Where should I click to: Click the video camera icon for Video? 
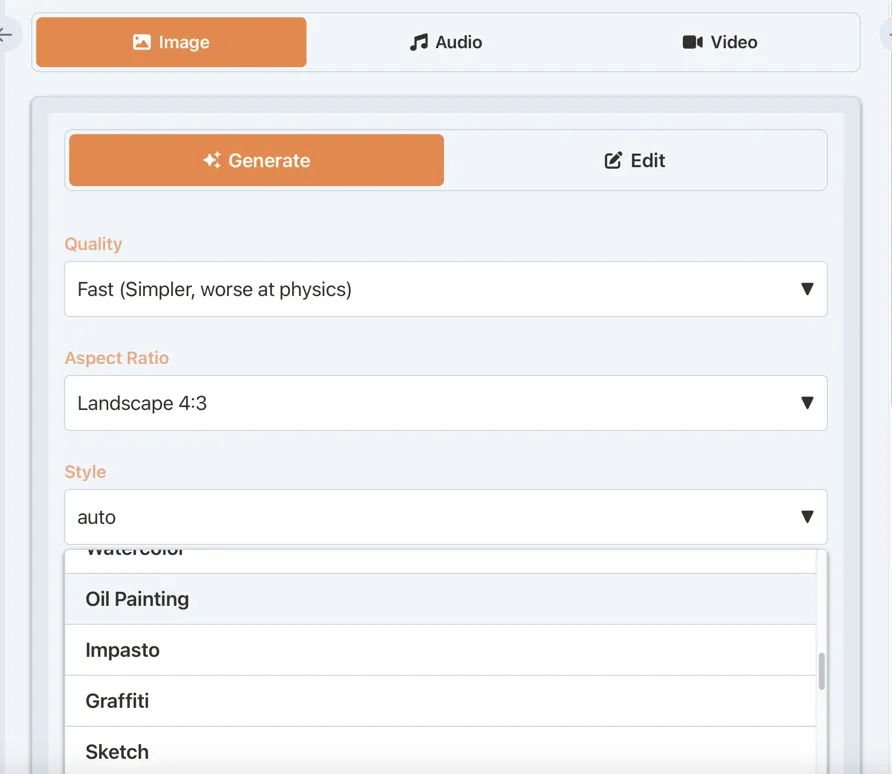point(692,42)
